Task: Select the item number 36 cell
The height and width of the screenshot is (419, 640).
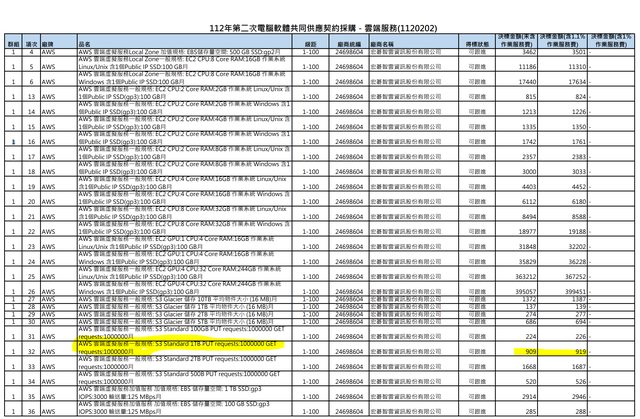Action: click(31, 410)
